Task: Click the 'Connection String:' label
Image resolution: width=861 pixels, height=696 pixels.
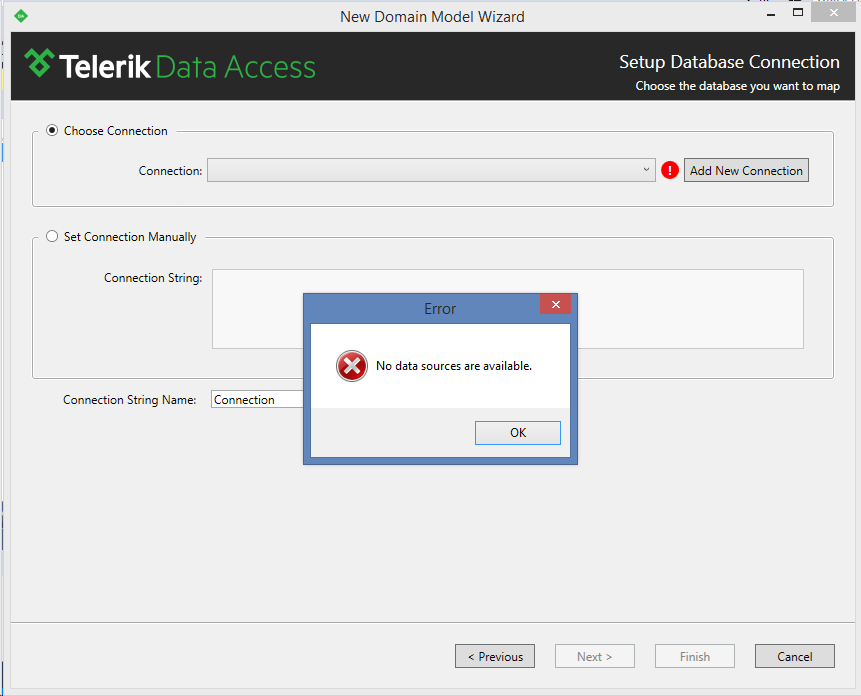Action: tap(153, 278)
